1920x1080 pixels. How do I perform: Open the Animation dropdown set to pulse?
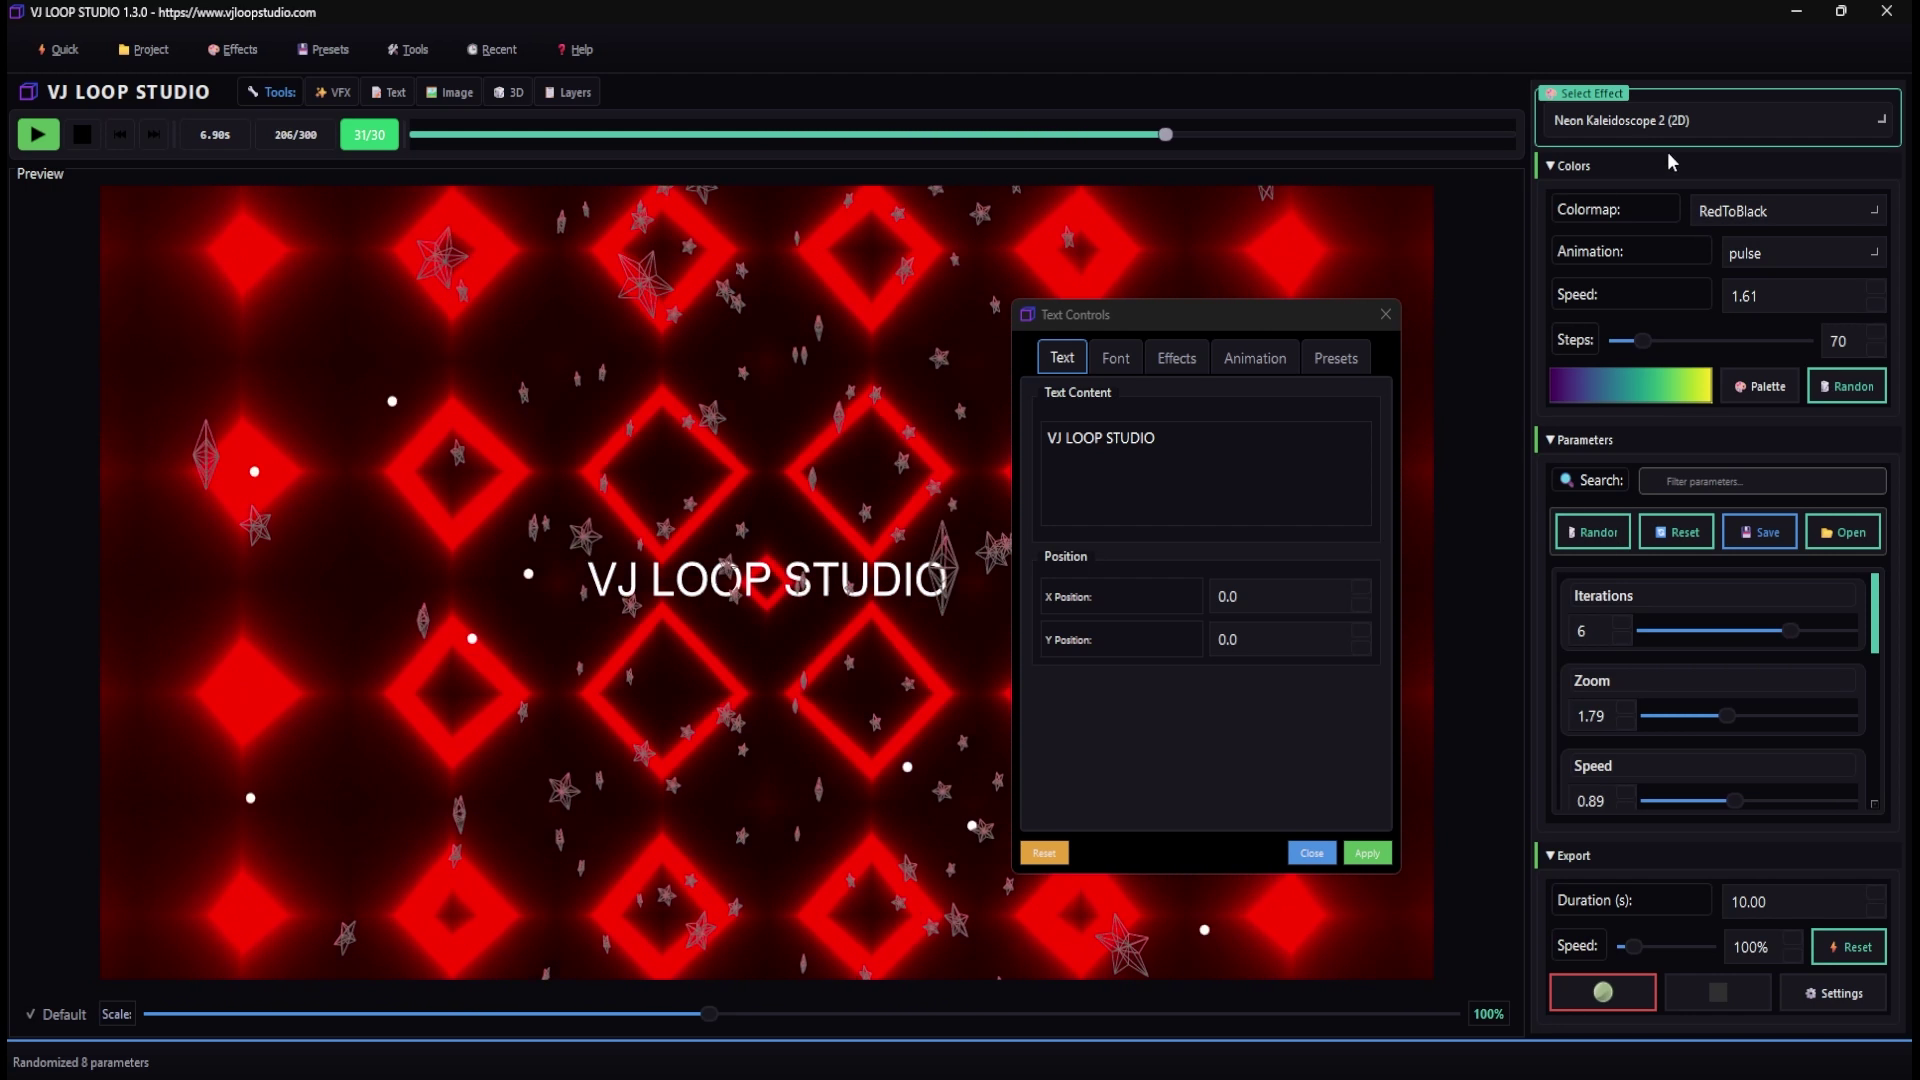(x=1803, y=253)
